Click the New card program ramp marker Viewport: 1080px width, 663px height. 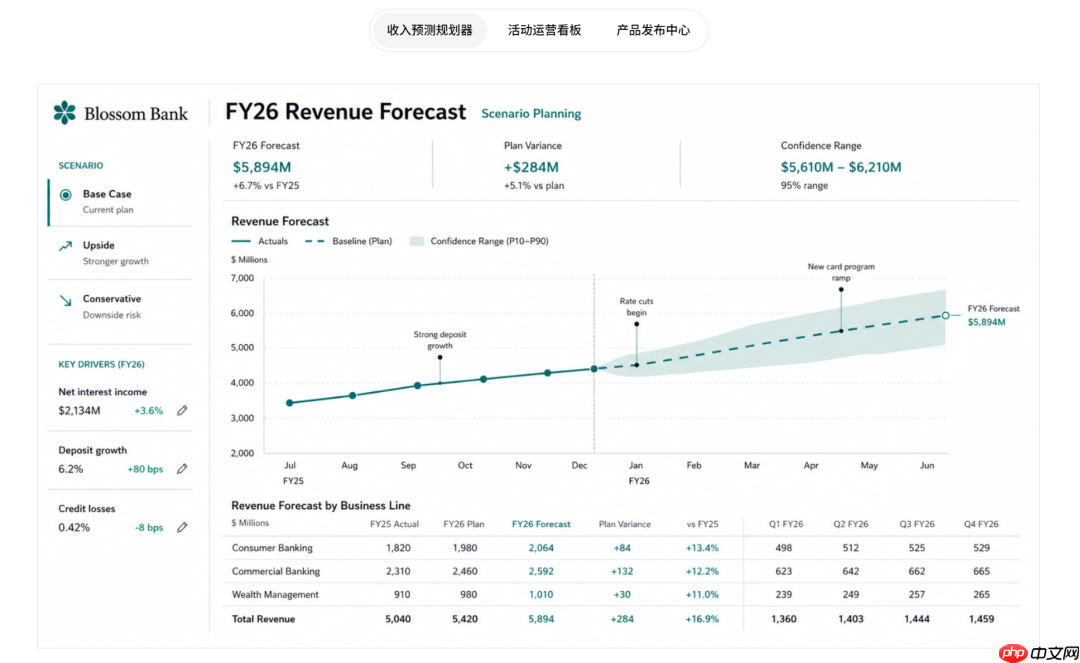click(x=841, y=290)
